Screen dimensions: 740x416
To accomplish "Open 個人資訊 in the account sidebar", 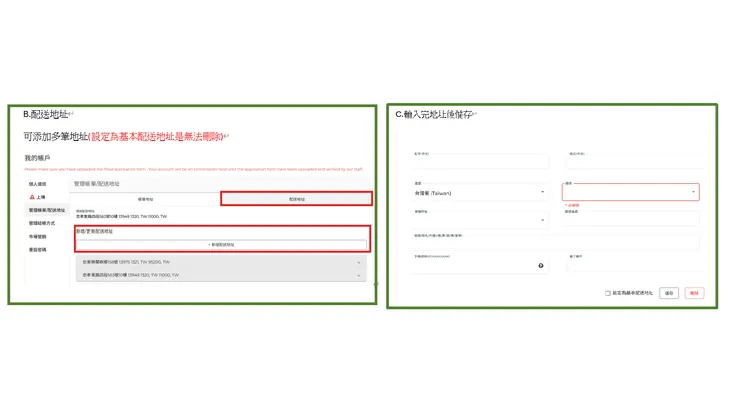I will pyautogui.click(x=38, y=184).
